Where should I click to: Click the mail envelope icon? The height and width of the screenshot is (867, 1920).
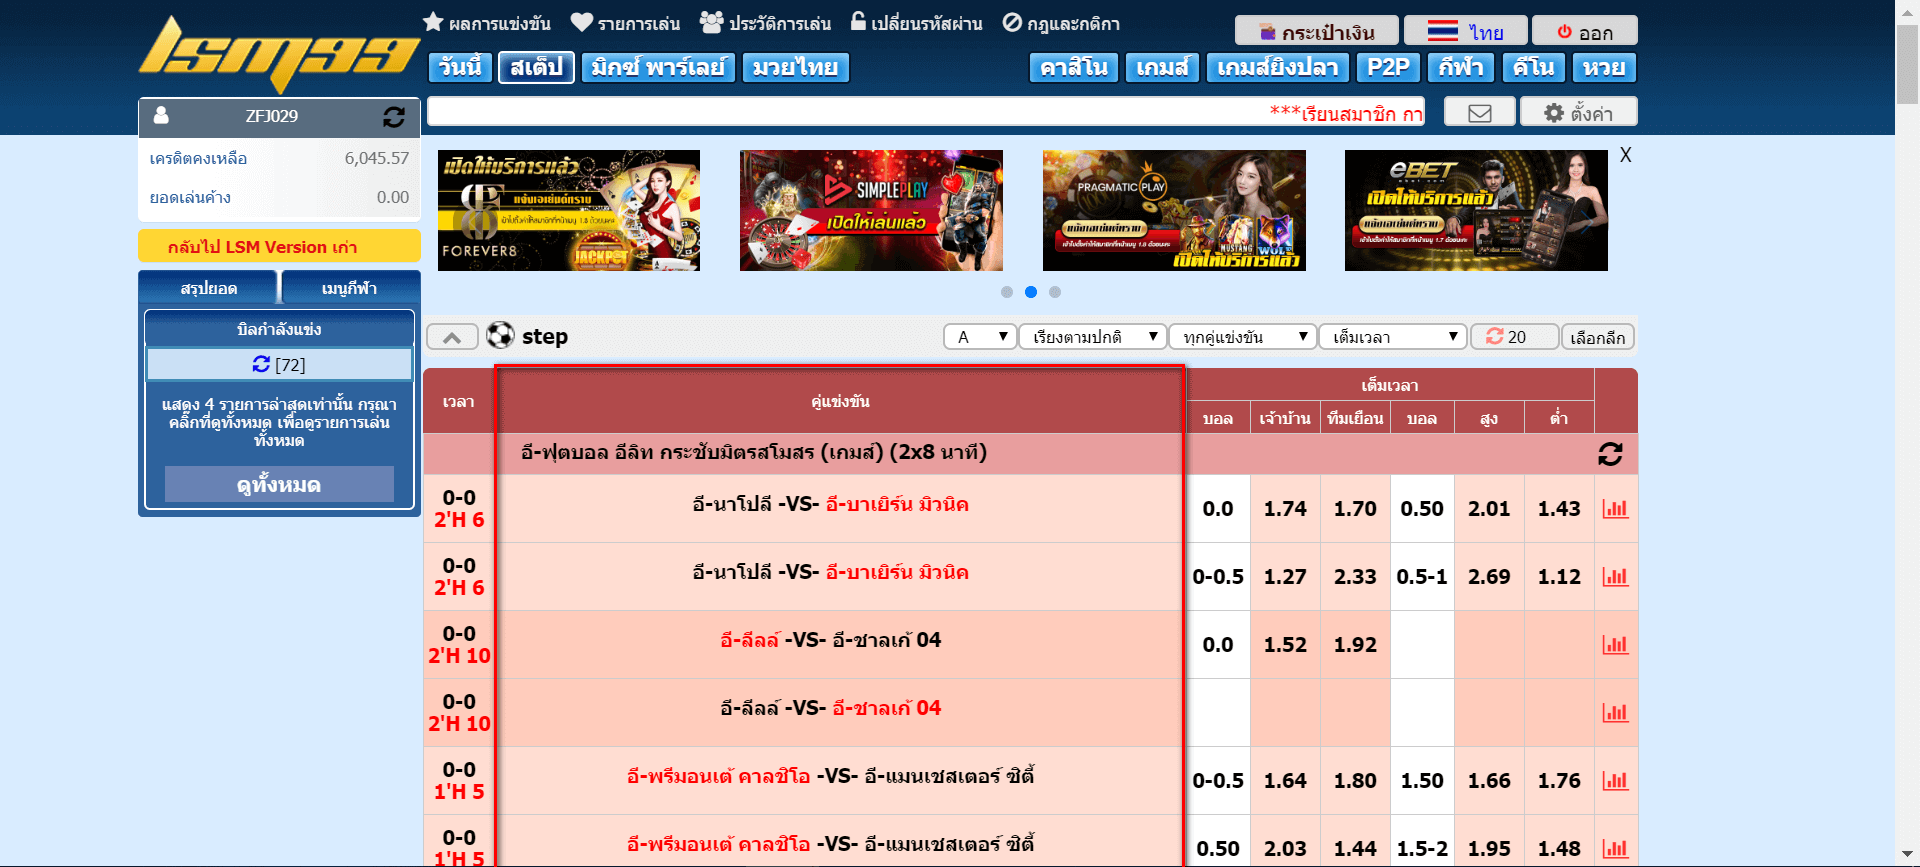tap(1479, 113)
